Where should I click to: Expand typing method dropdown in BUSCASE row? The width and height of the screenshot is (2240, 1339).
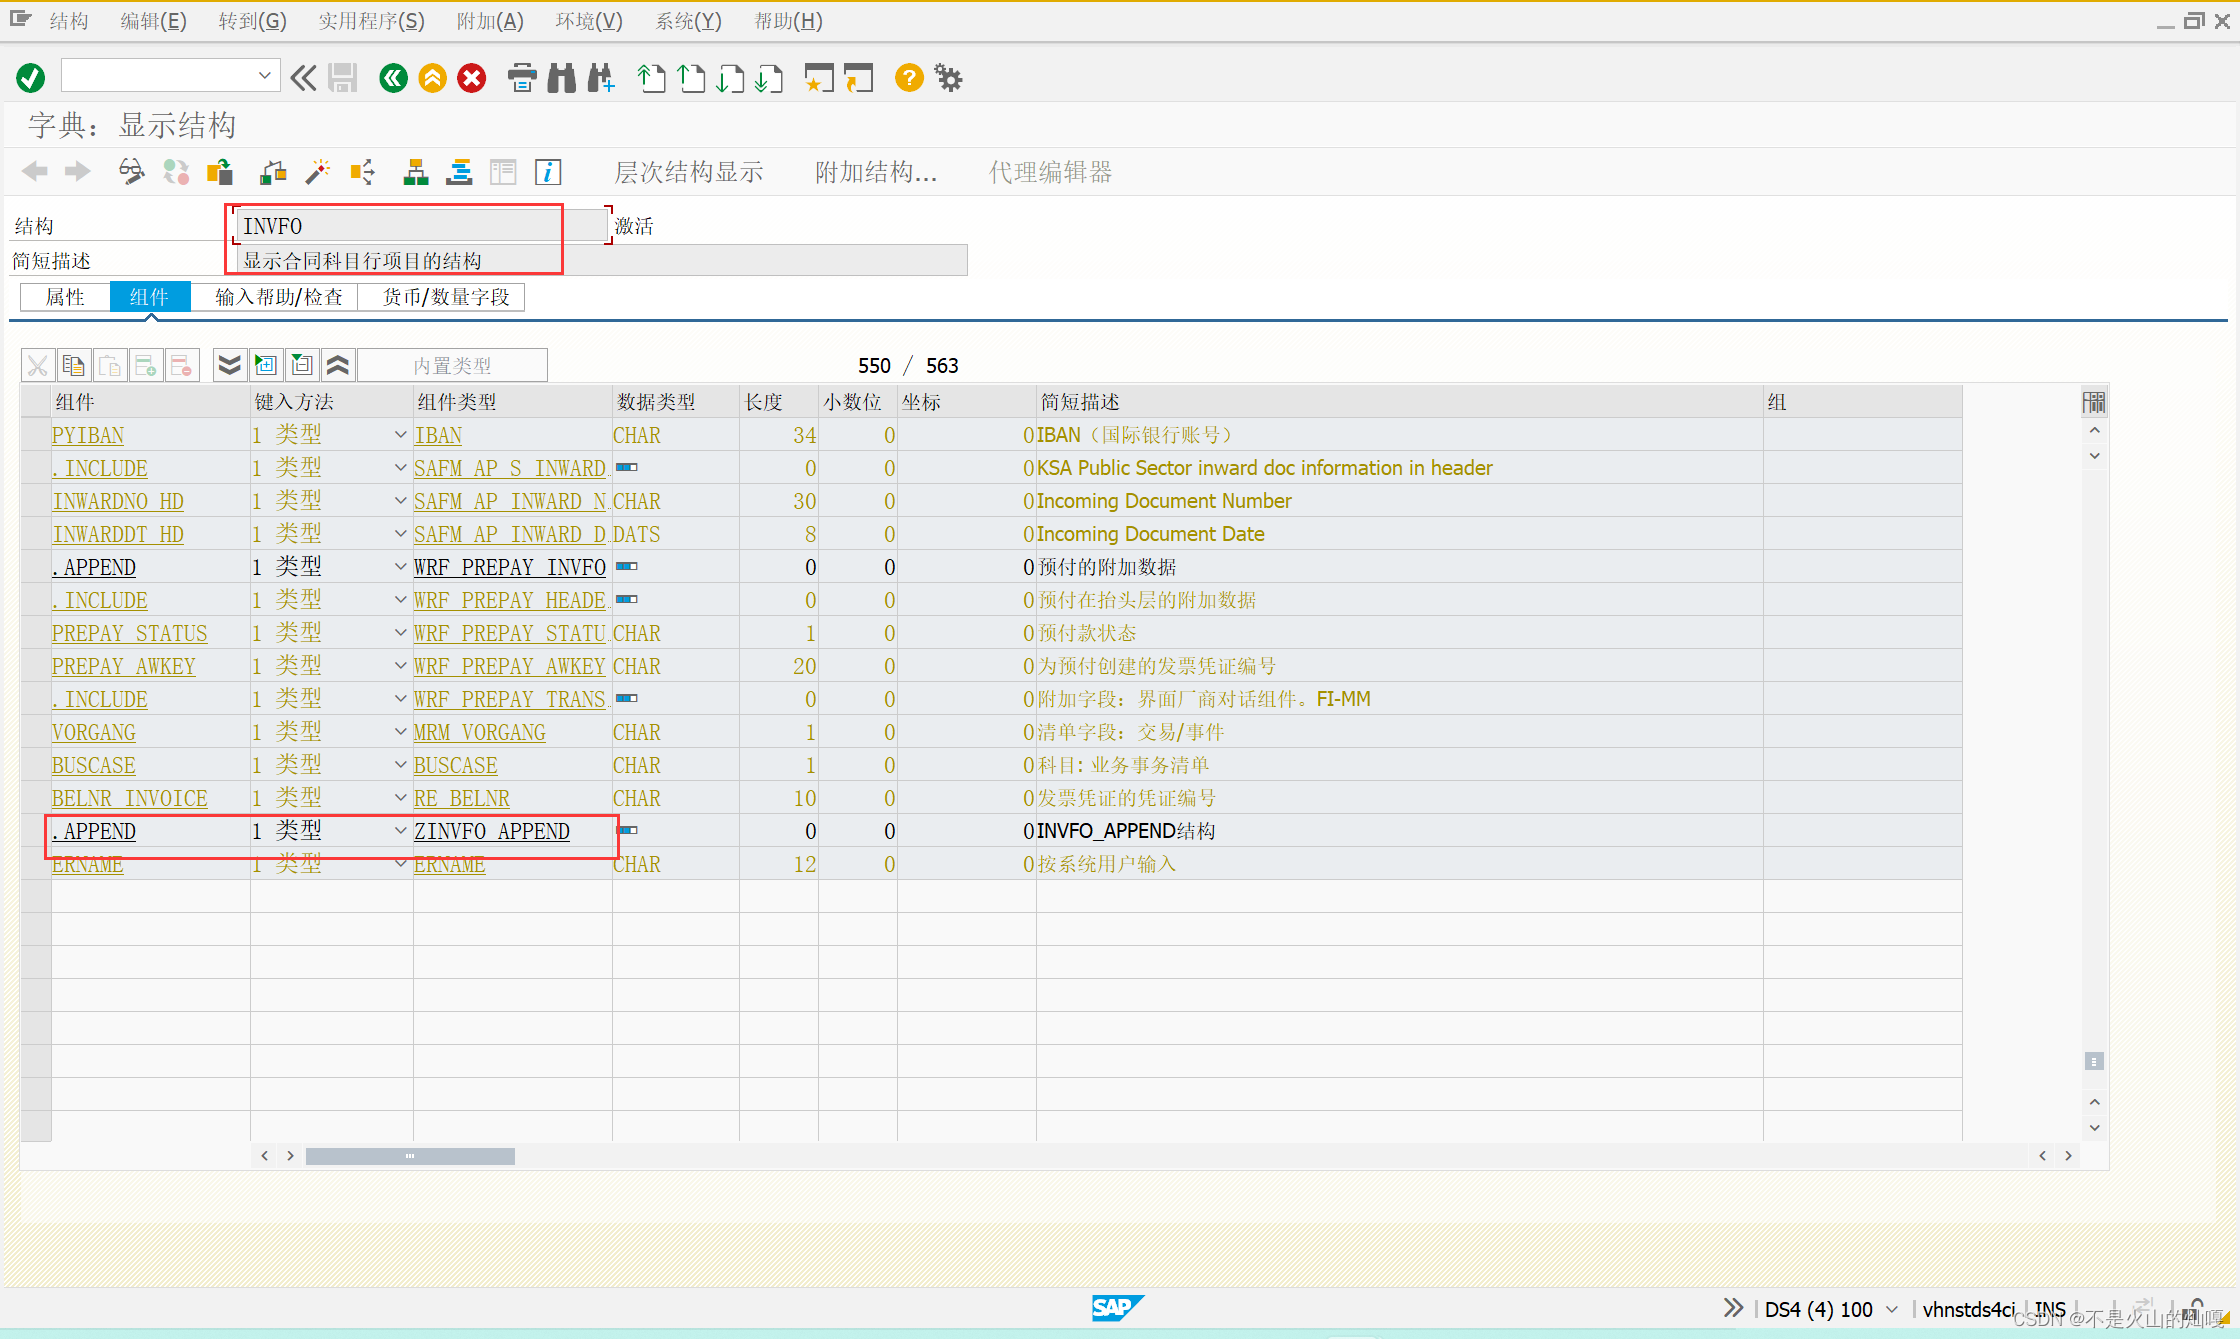click(400, 765)
